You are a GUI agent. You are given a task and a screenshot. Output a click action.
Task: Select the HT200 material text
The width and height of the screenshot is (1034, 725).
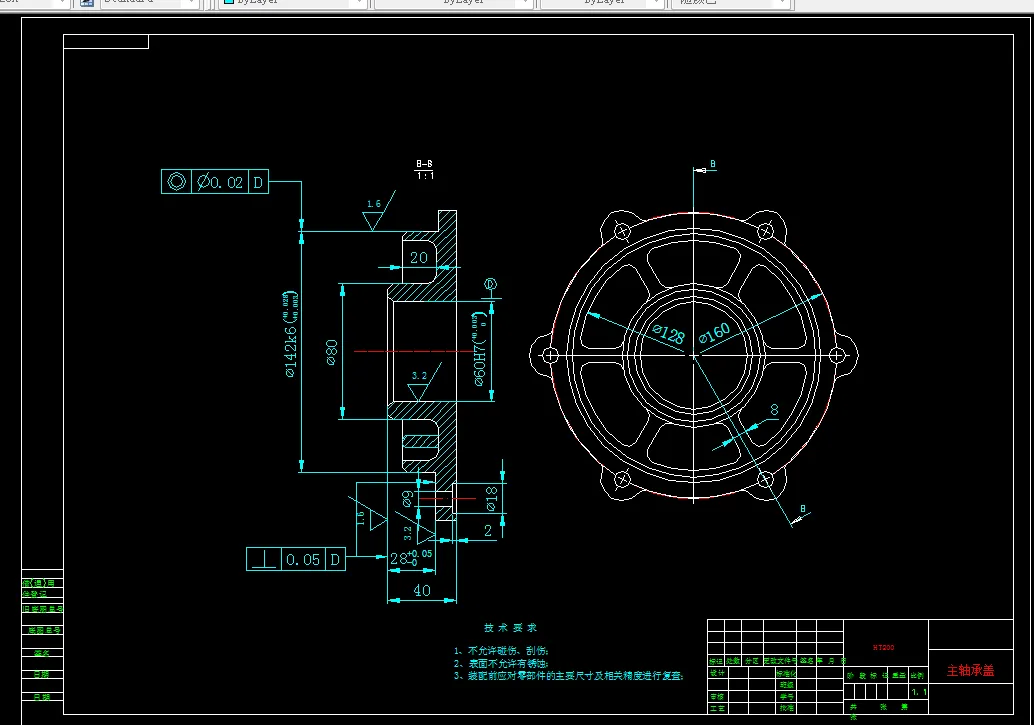point(884,648)
